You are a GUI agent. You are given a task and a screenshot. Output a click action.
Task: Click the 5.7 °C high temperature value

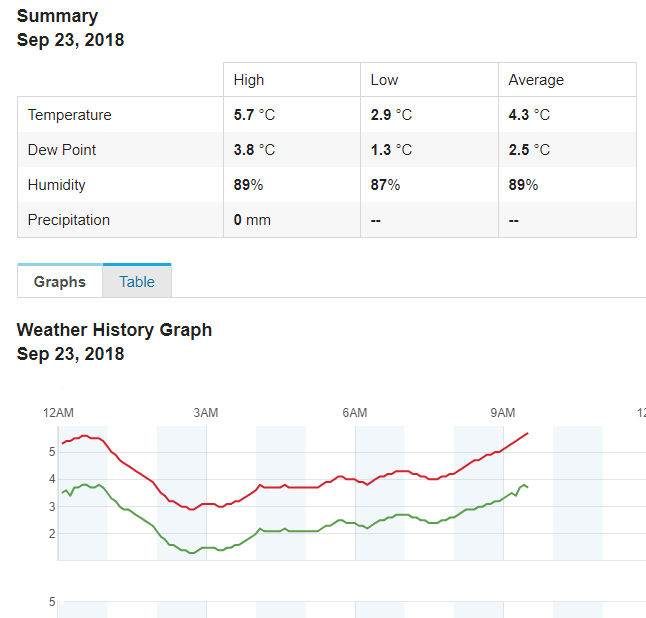coord(254,115)
